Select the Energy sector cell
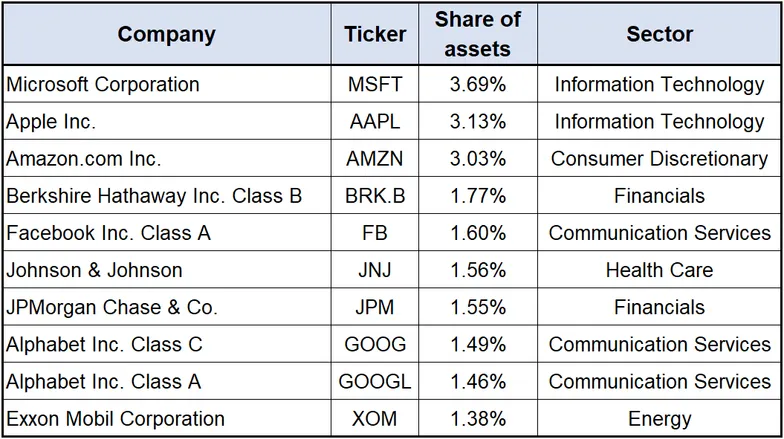Image resolution: width=784 pixels, height=439 pixels. [x=659, y=418]
